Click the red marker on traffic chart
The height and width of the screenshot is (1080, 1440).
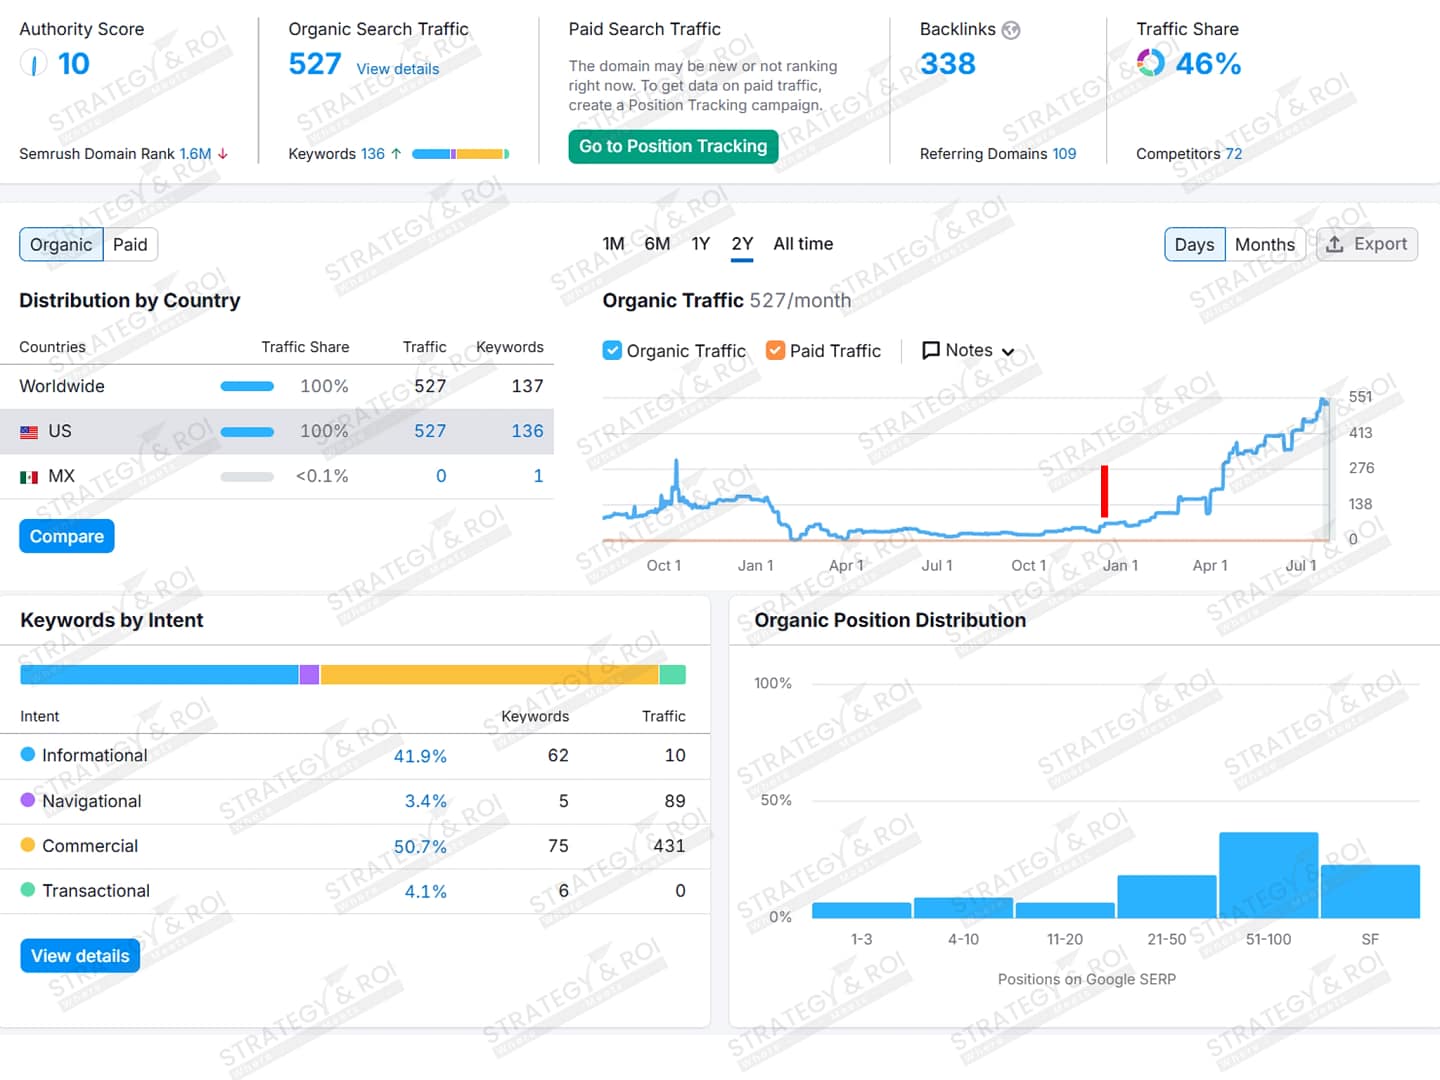pos(1104,491)
